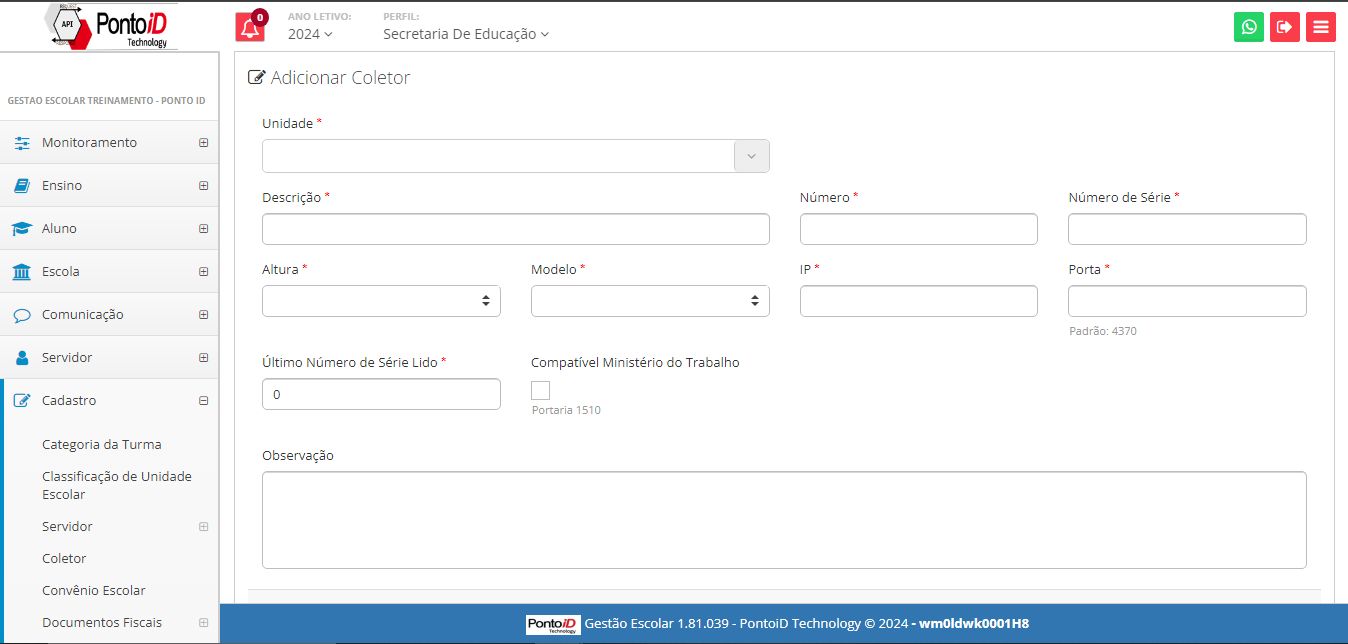Viewport: 1348px width, 644px height.
Task: Click the red logout icon
Action: pos(1285,27)
